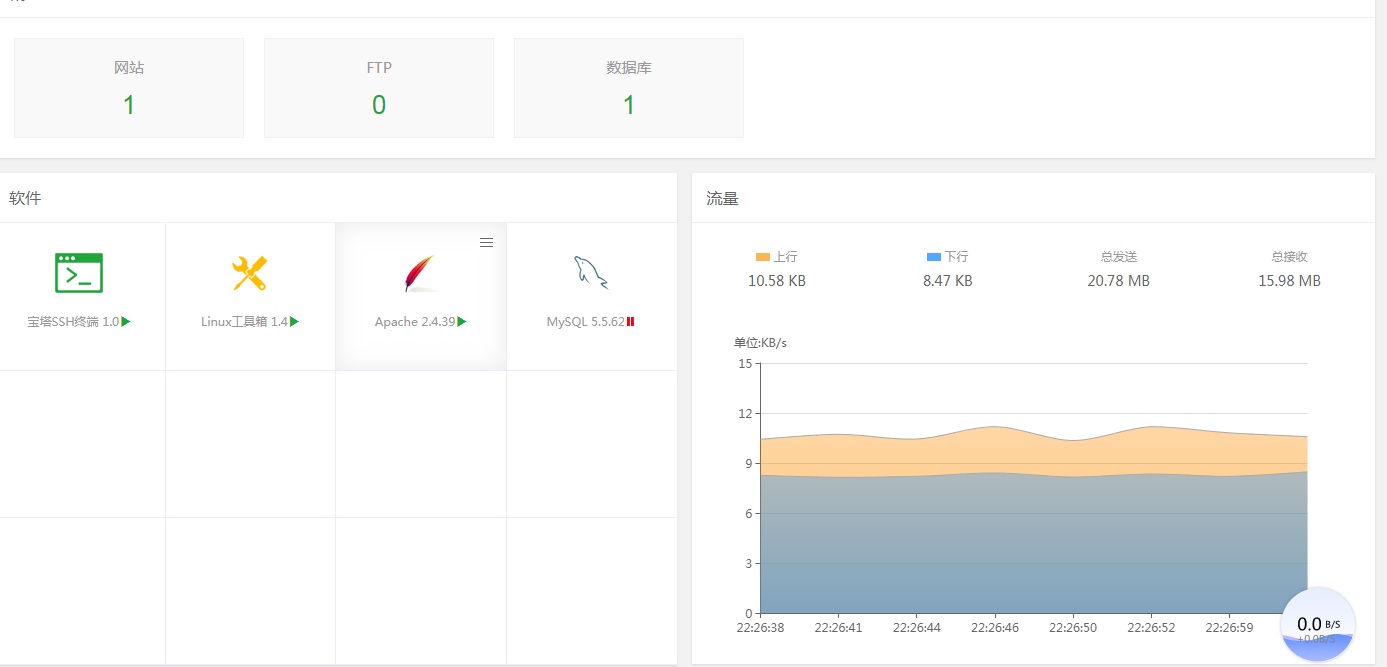This screenshot has width=1387, height=667.
Task: Toggle the 上行 orange legend swatch
Action: (763, 257)
